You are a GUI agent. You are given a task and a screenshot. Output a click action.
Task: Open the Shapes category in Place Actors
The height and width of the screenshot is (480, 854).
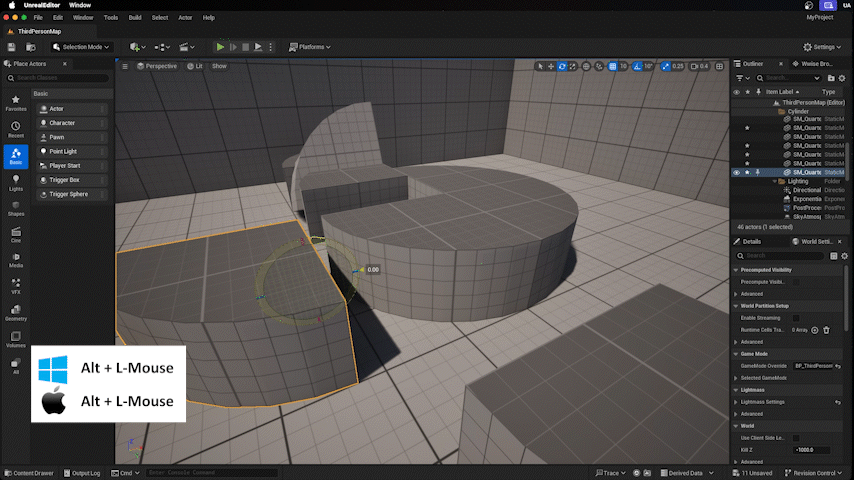point(16,208)
